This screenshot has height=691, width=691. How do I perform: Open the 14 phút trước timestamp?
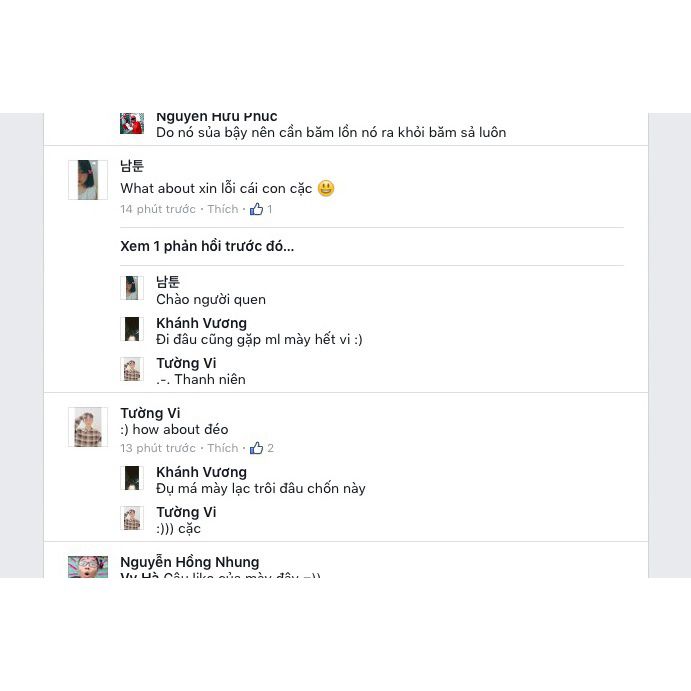tap(158, 209)
